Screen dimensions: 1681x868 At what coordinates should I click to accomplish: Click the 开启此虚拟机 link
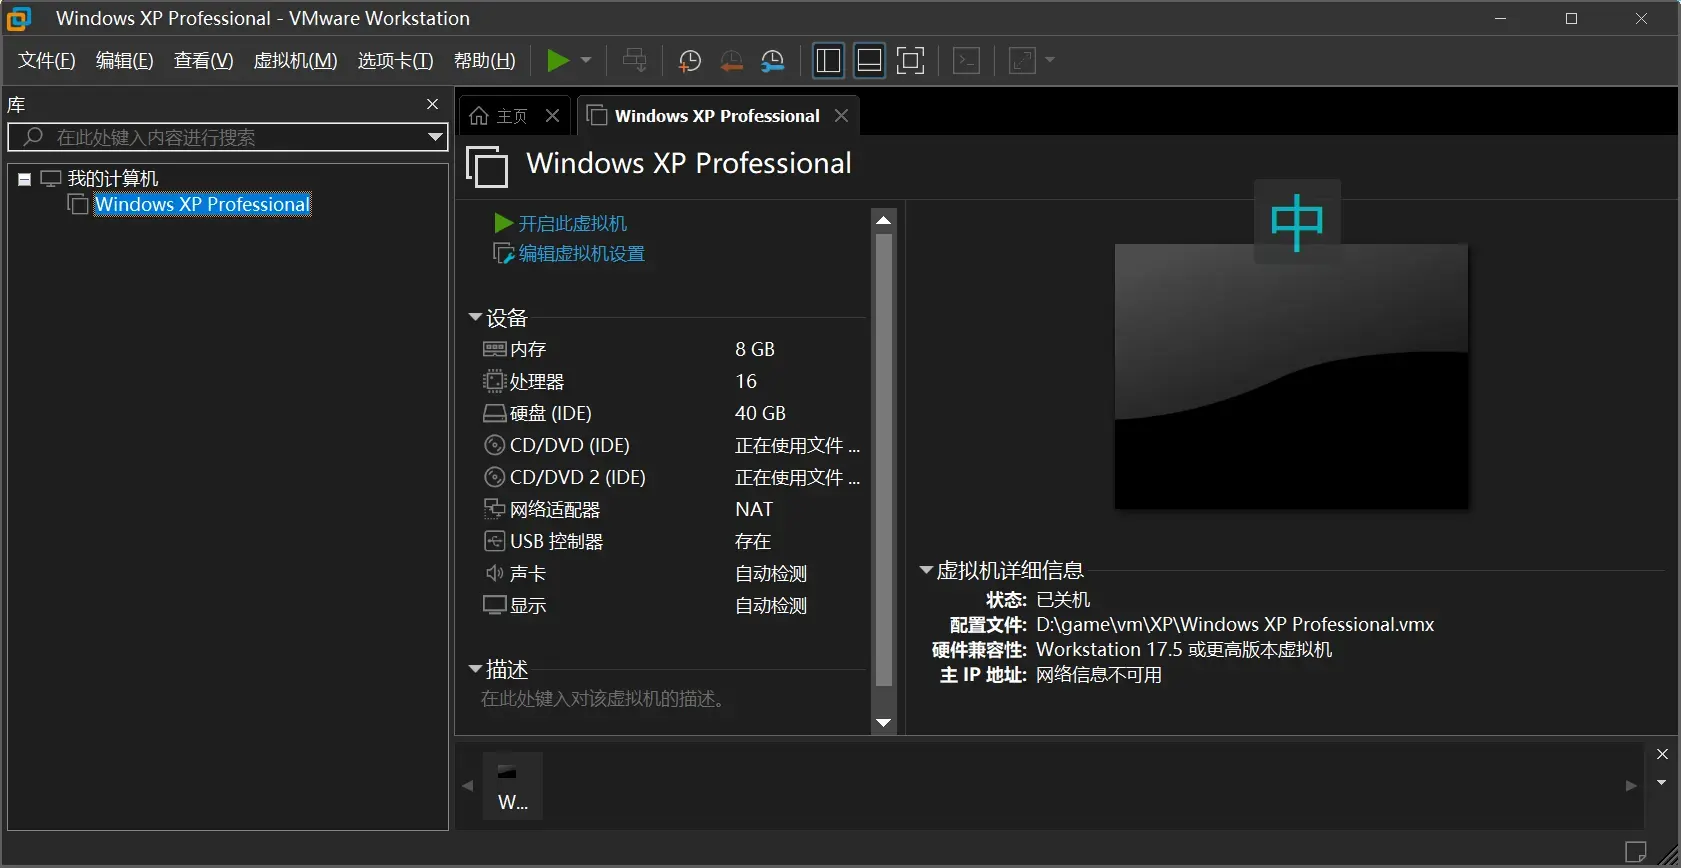(x=573, y=223)
